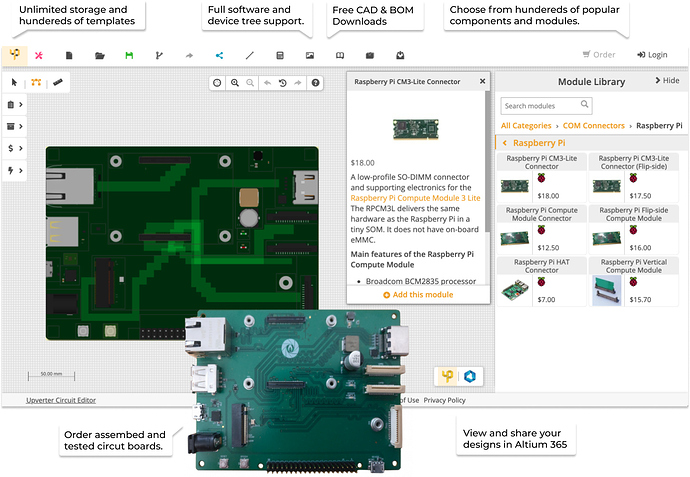Click the Login button
This screenshot has width=690, height=477.
pos(652,55)
